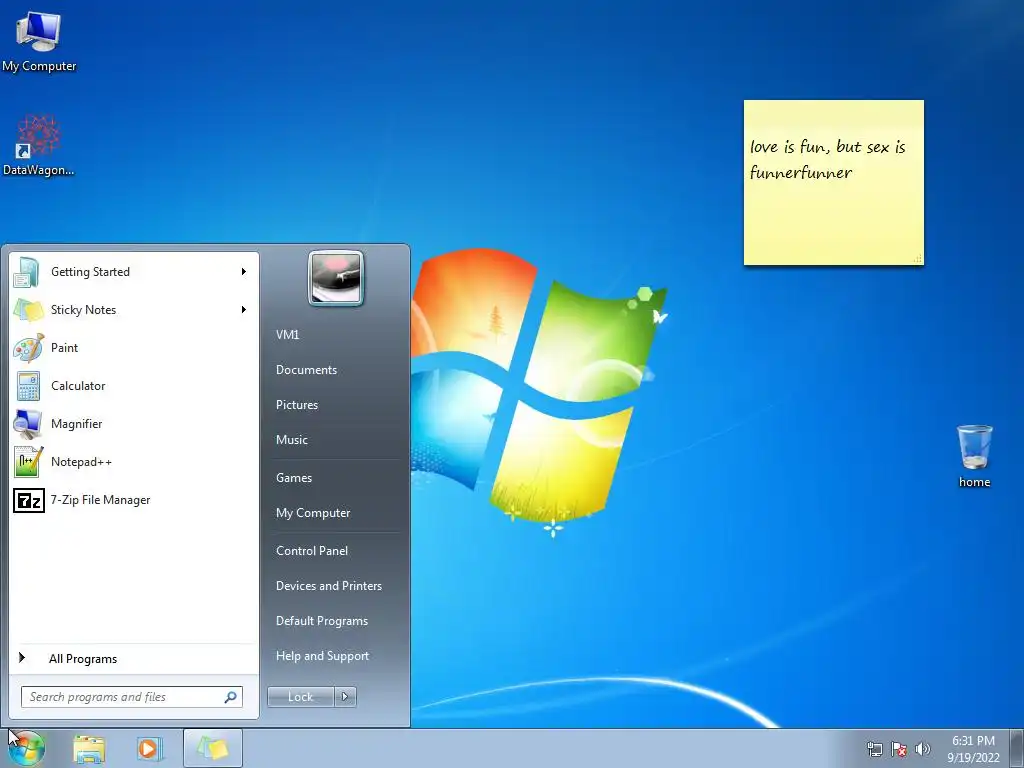
Task: Click the Search programs and files box
Action: tap(132, 697)
